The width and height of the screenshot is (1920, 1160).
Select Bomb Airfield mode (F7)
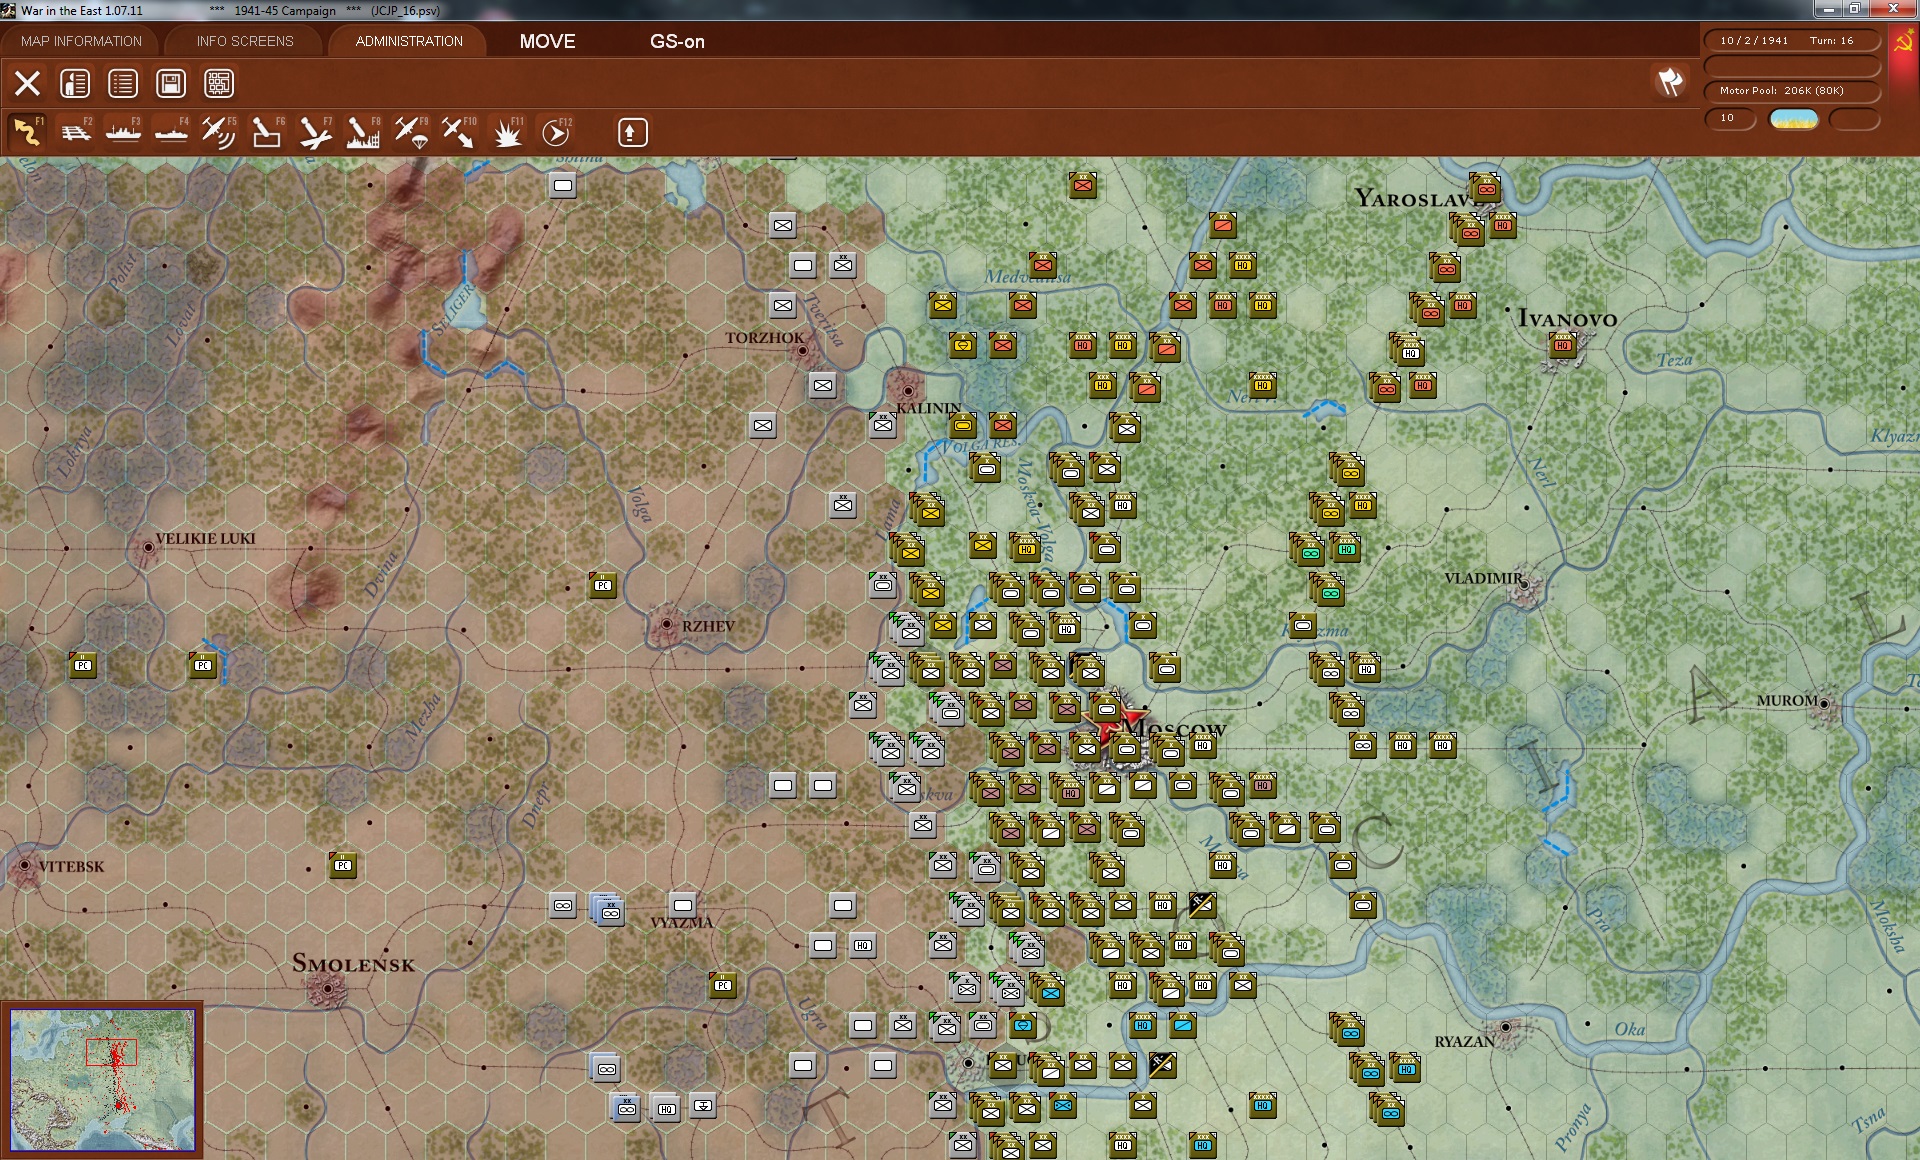click(315, 132)
